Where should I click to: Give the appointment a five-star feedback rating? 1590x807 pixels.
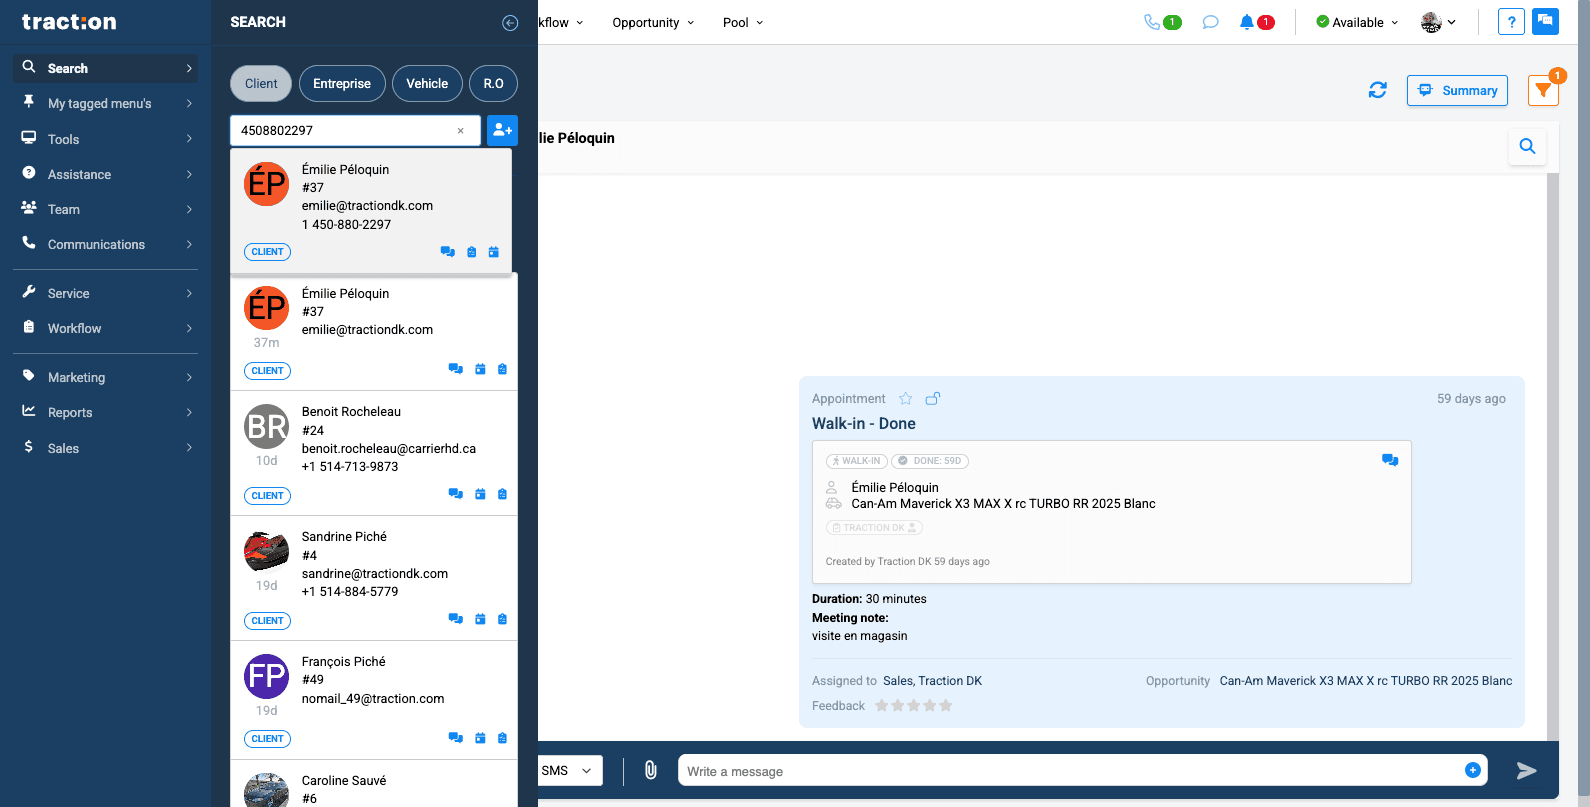tap(946, 706)
